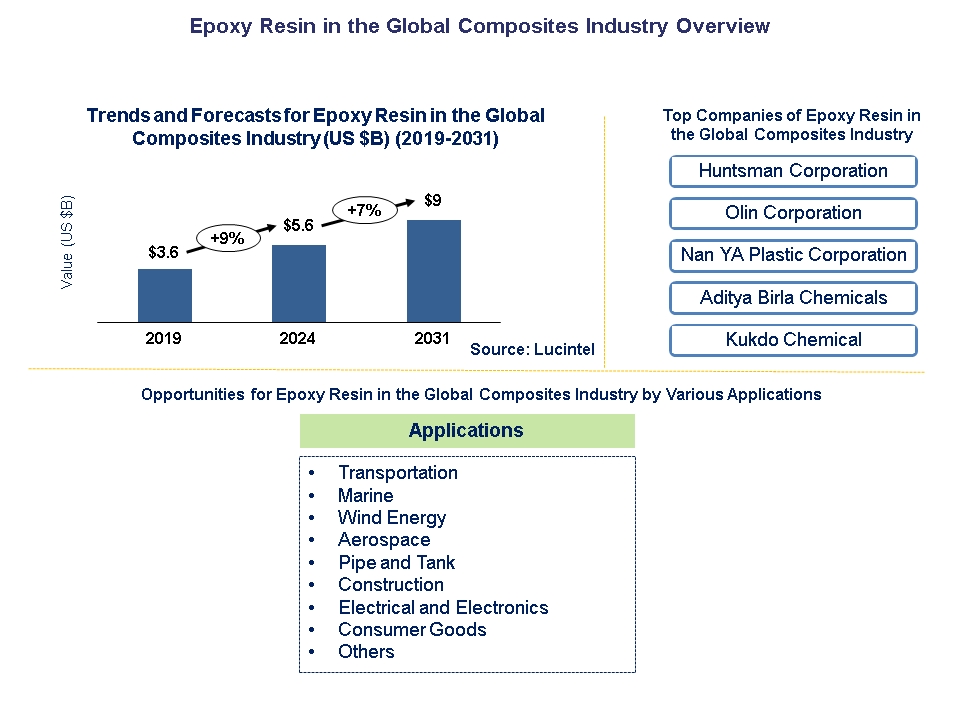
Task: Click the $5.6 value label
Action: pos(298,225)
